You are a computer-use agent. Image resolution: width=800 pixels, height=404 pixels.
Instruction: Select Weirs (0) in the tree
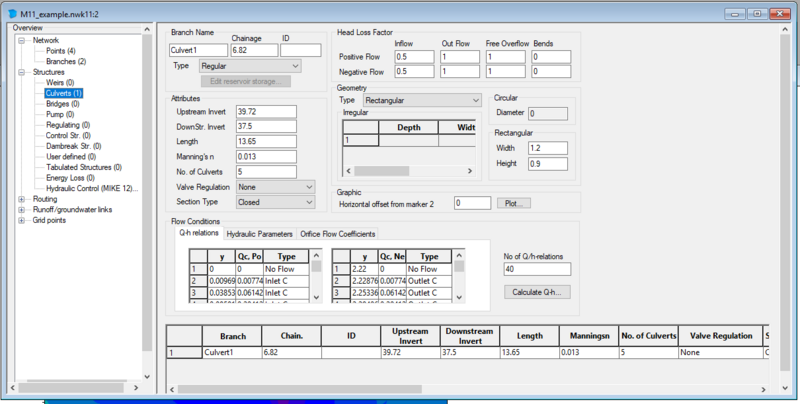click(x=60, y=83)
